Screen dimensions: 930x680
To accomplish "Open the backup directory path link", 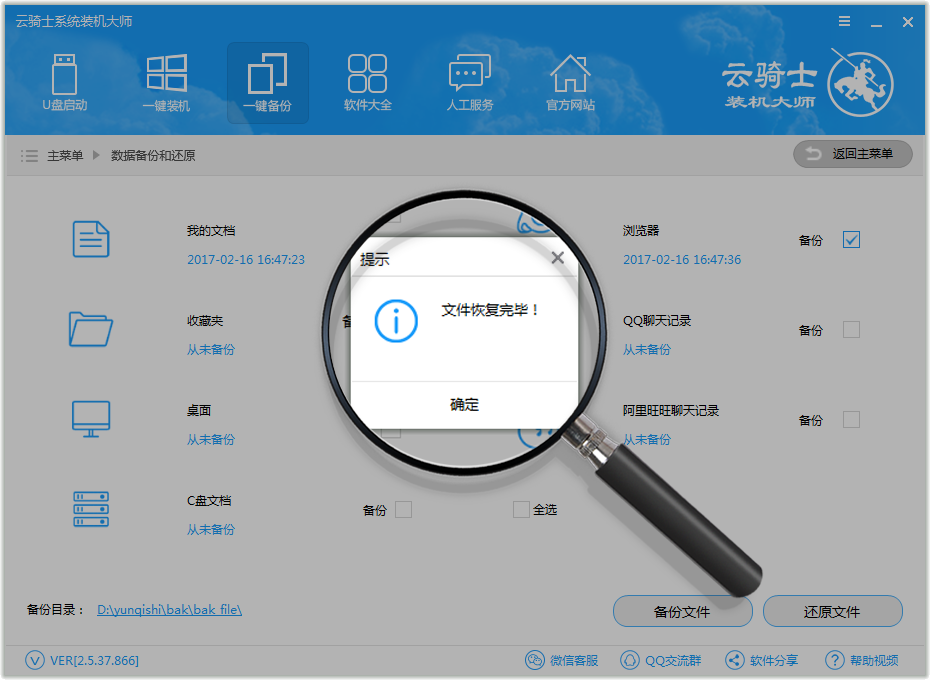I will [x=170, y=610].
